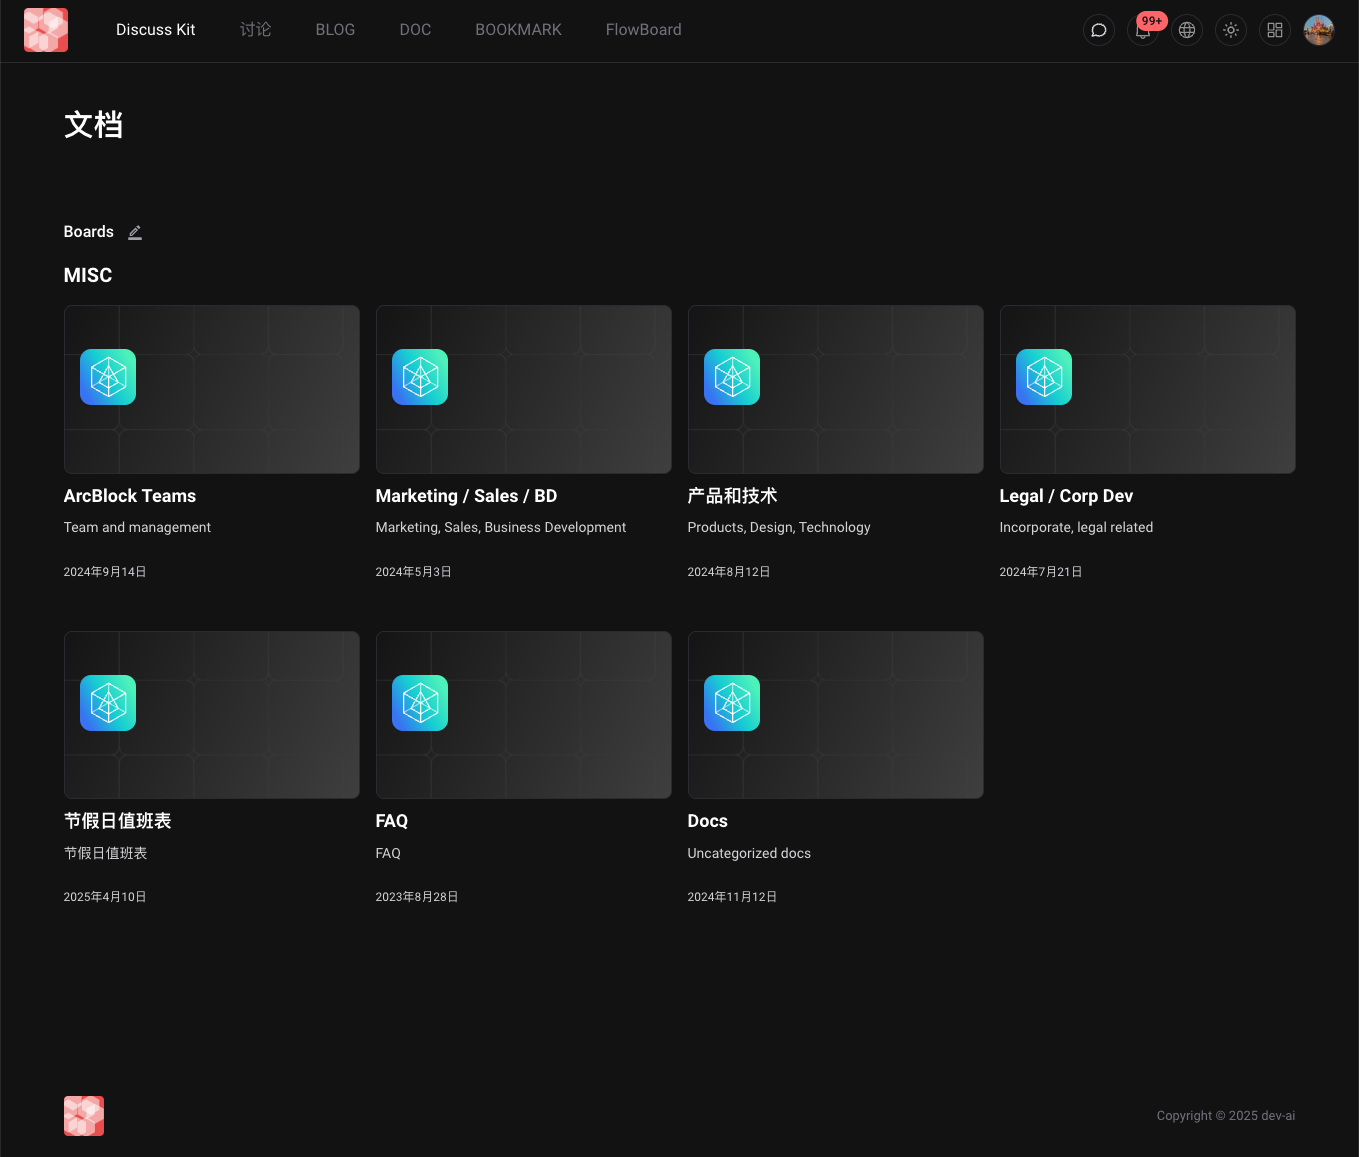Toggle light/dark theme sun icon

tap(1231, 30)
